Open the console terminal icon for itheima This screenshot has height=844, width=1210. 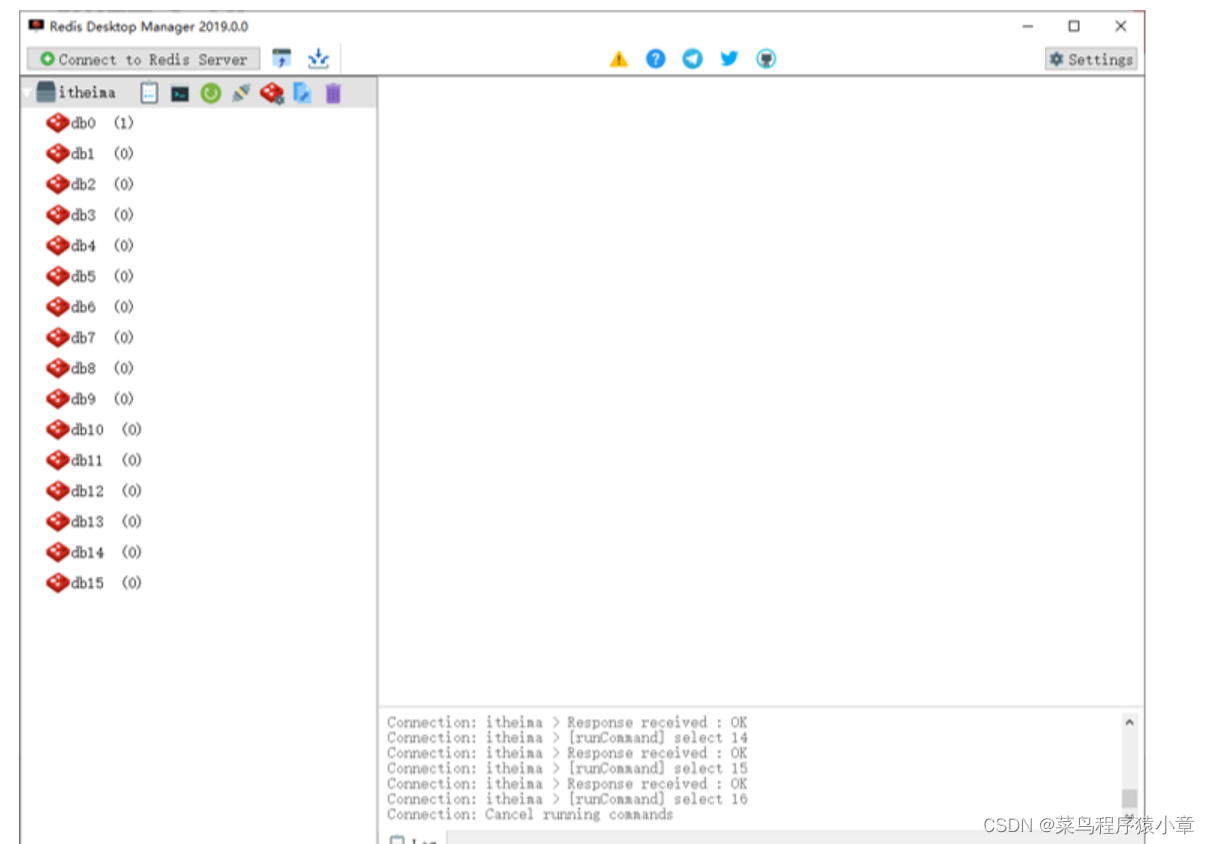pos(180,93)
